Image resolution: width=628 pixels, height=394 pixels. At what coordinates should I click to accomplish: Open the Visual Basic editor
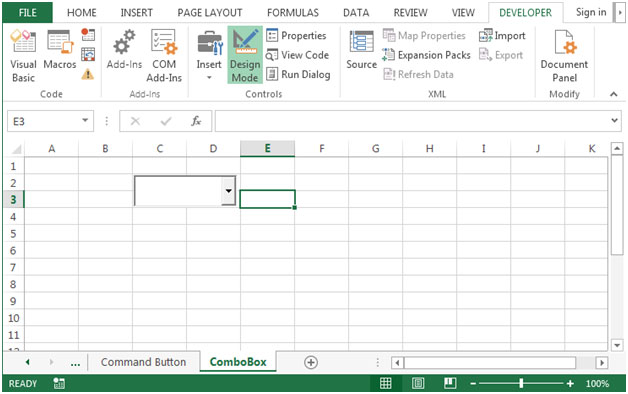(23, 56)
